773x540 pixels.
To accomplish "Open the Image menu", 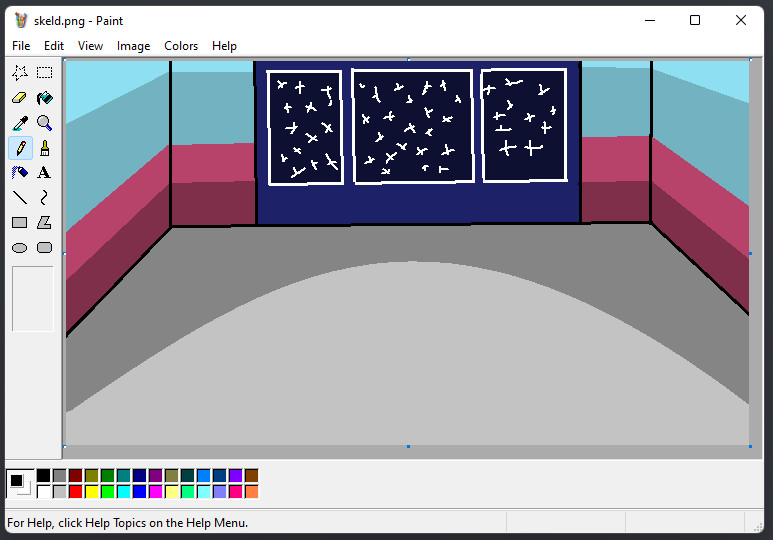I will tap(133, 46).
